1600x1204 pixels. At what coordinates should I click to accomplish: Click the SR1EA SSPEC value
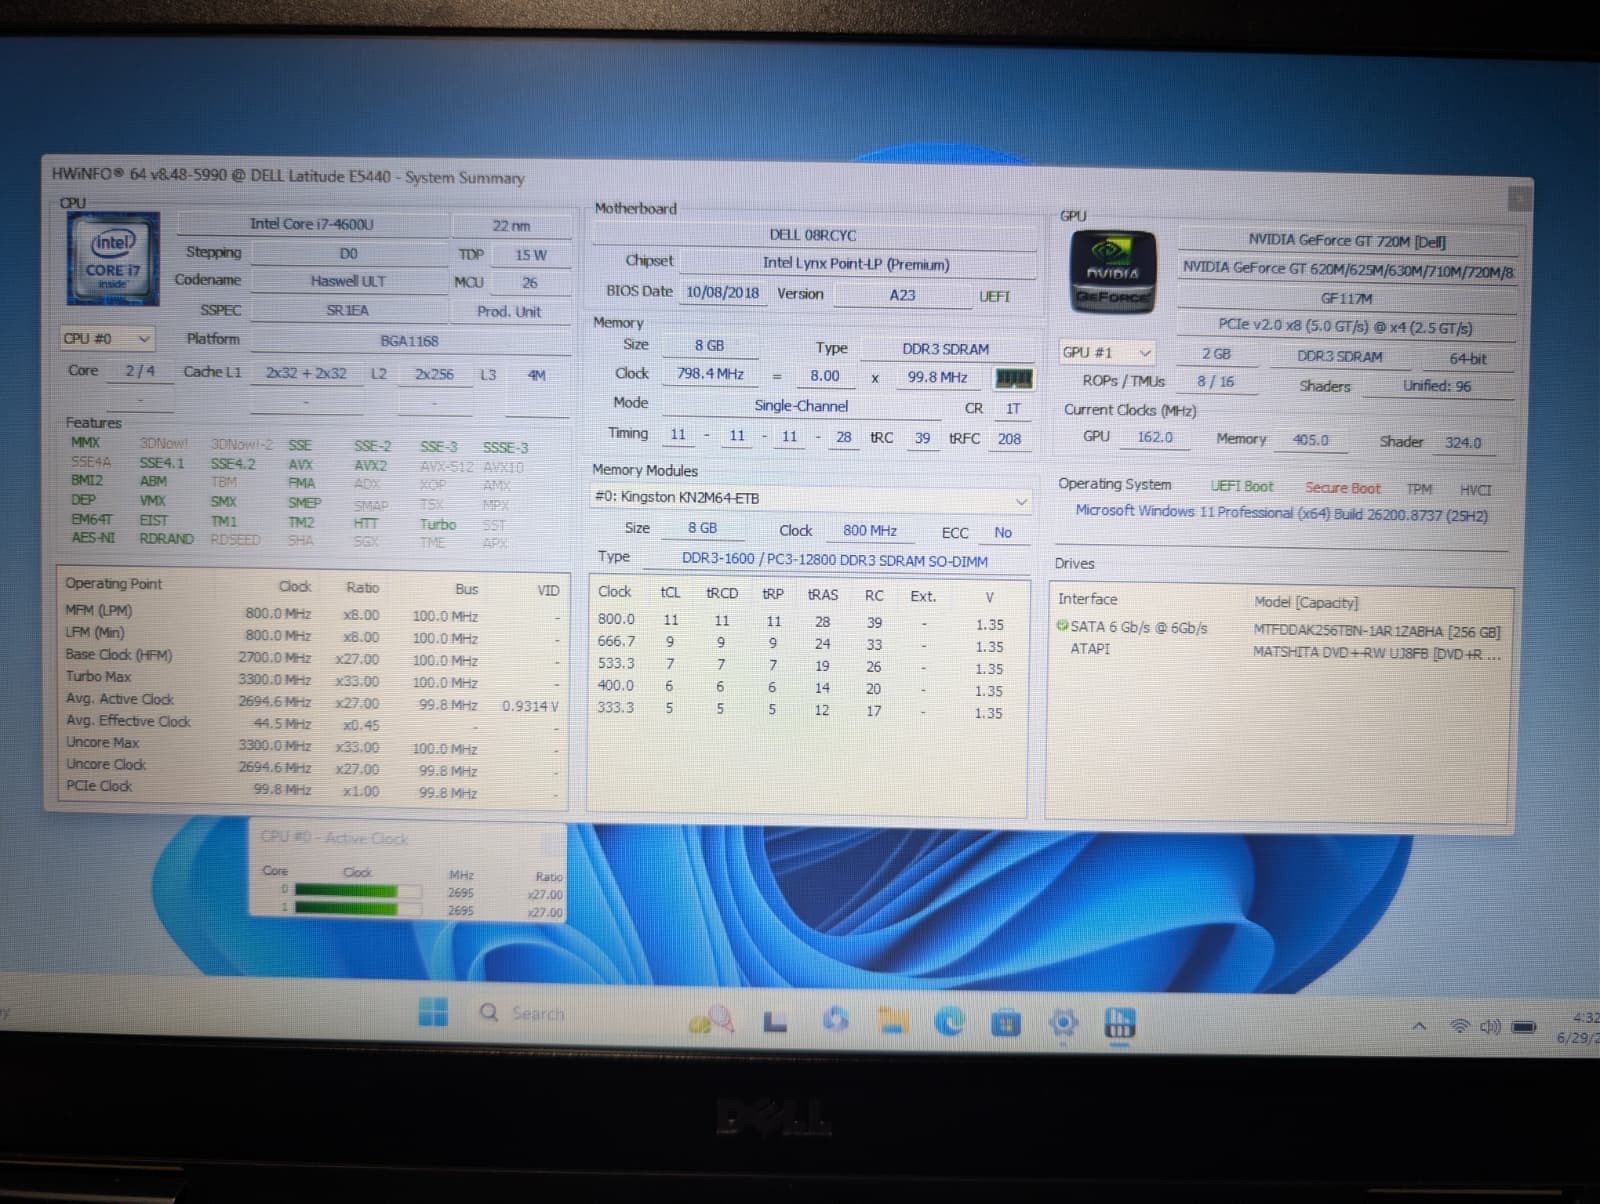click(347, 310)
